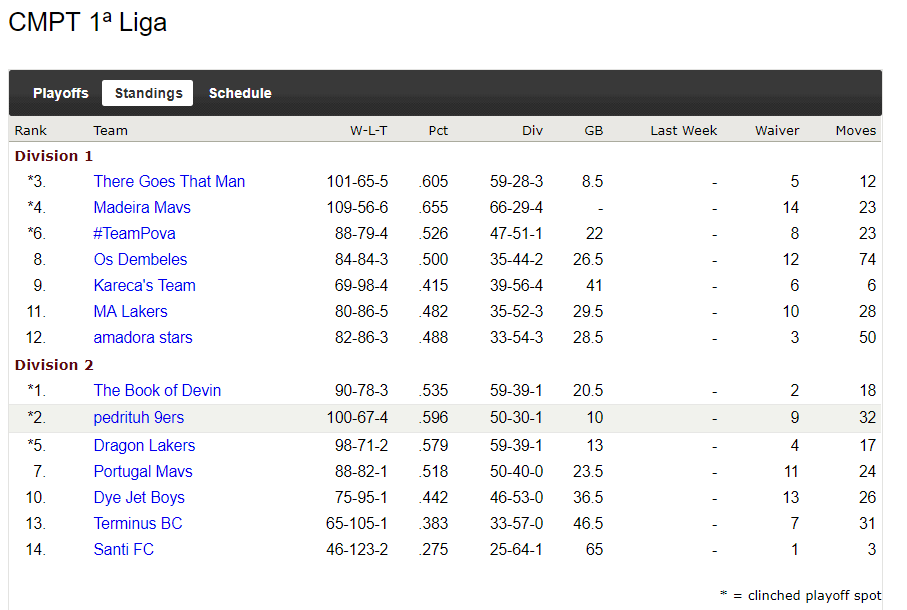Click the .579 percentage for Dragon Lakers

click(433, 446)
